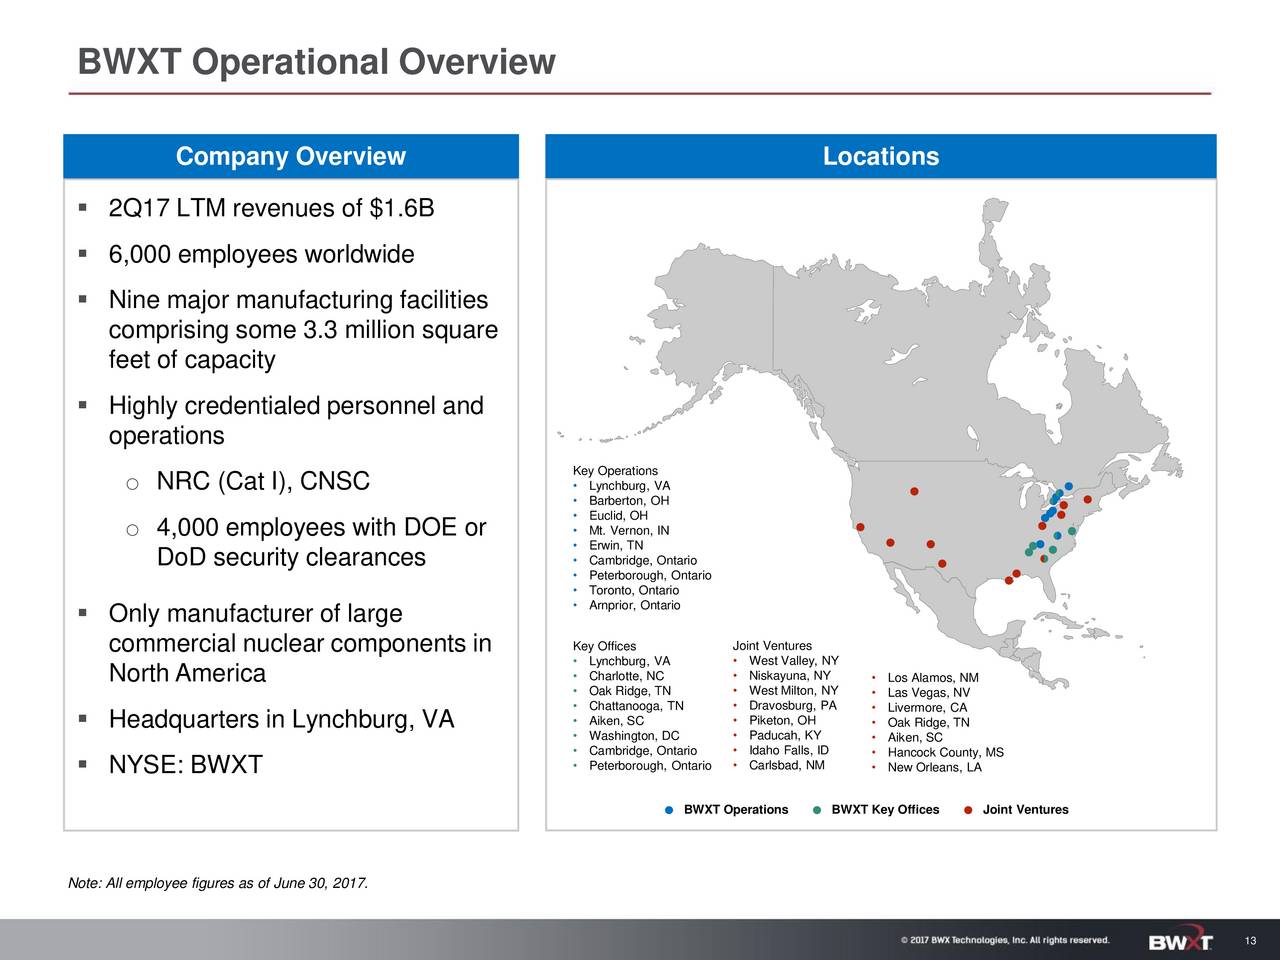Click the red divider line under the title
This screenshot has height=960, width=1280.
640,91
